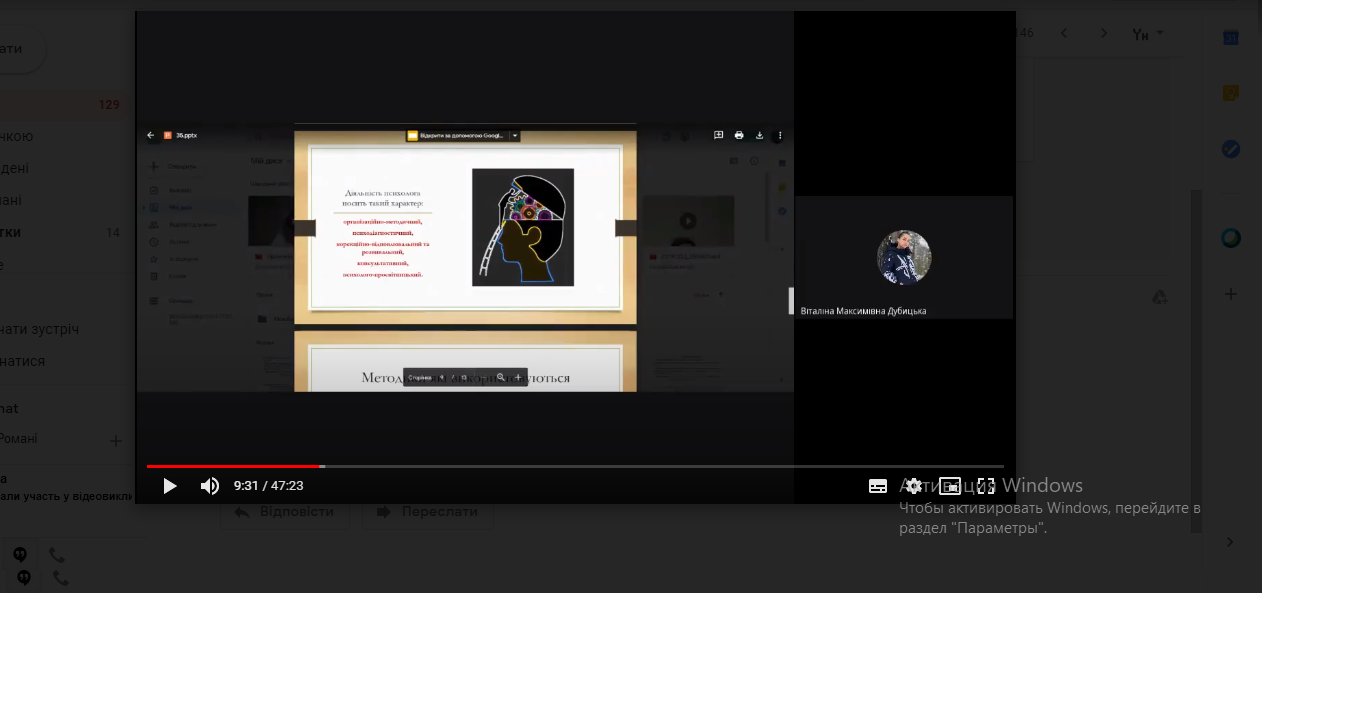Open inbox folder showing 129 unread
Viewport: 1366px width, 728px height.
(64, 105)
